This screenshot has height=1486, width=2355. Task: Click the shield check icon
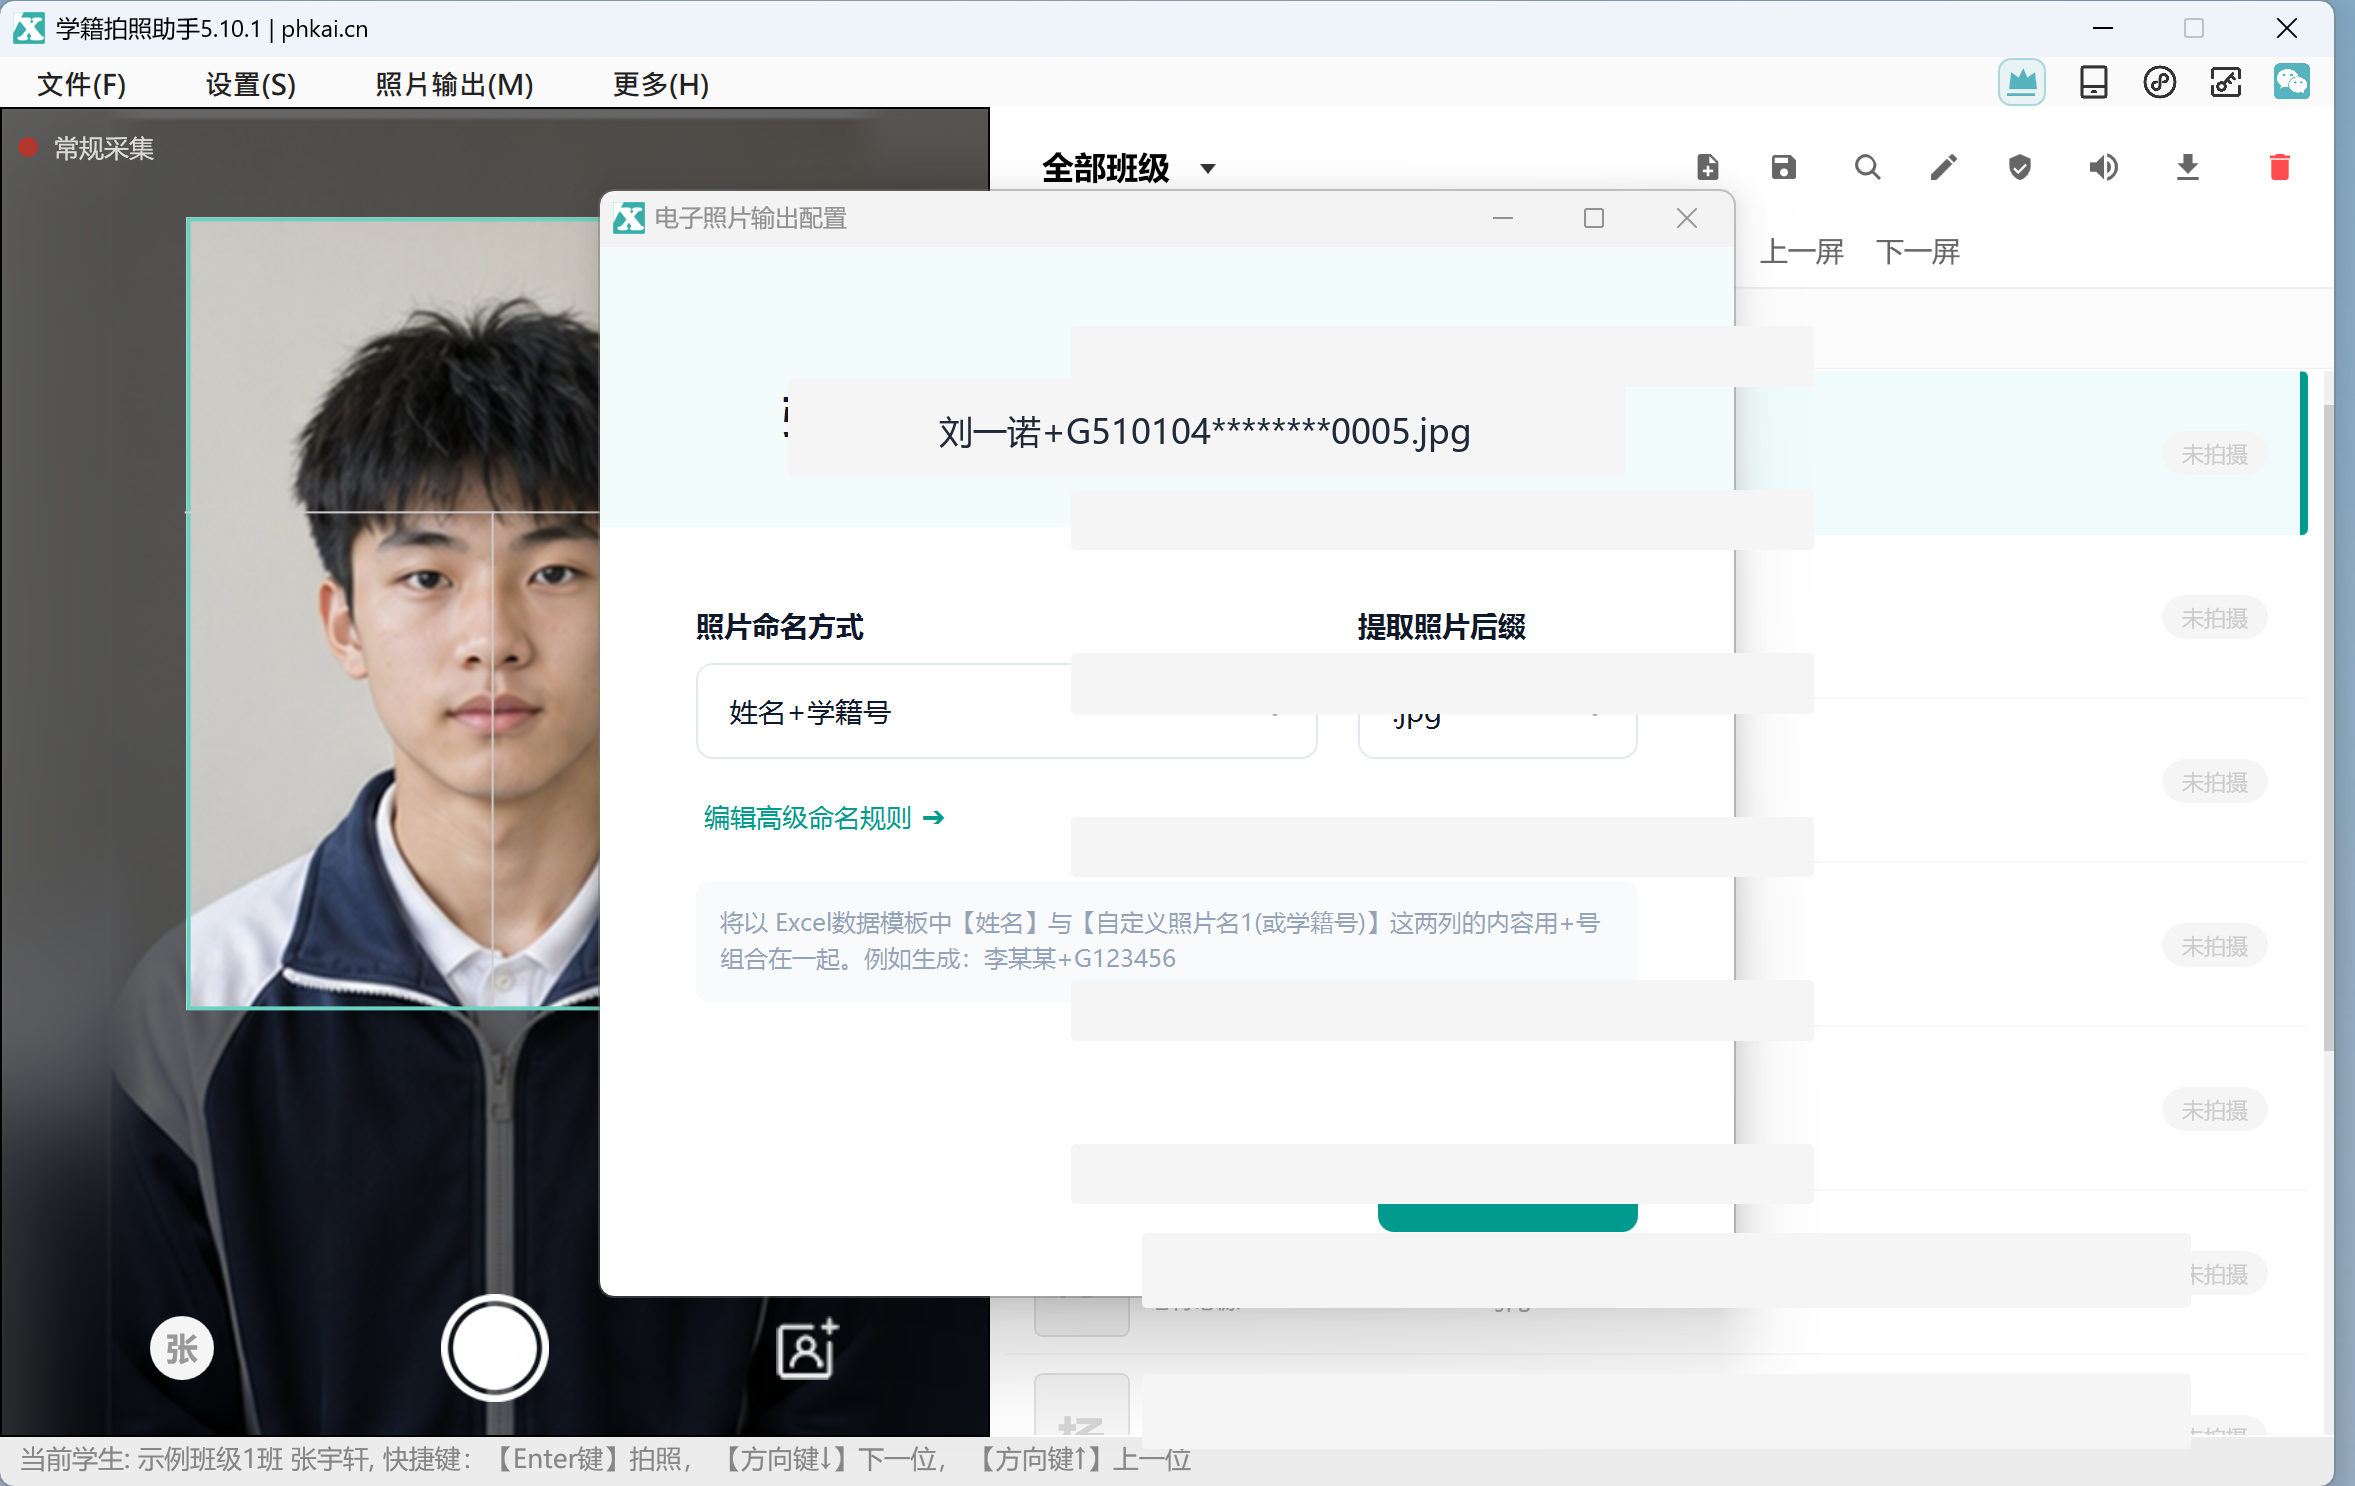click(x=2020, y=167)
